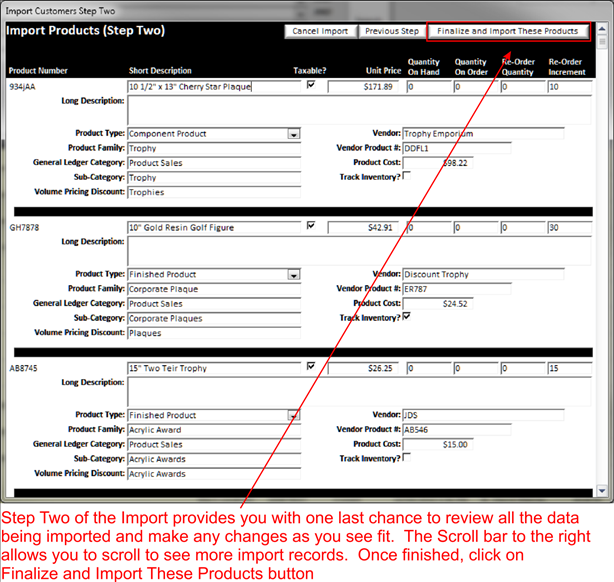Select product number text 934JAA
Image resolution: width=614 pixels, height=582 pixels.
coord(23,87)
